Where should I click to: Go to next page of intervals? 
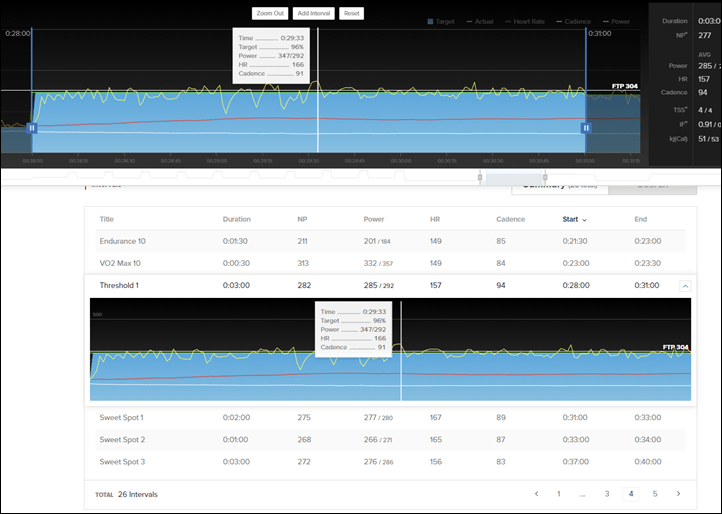[678, 494]
